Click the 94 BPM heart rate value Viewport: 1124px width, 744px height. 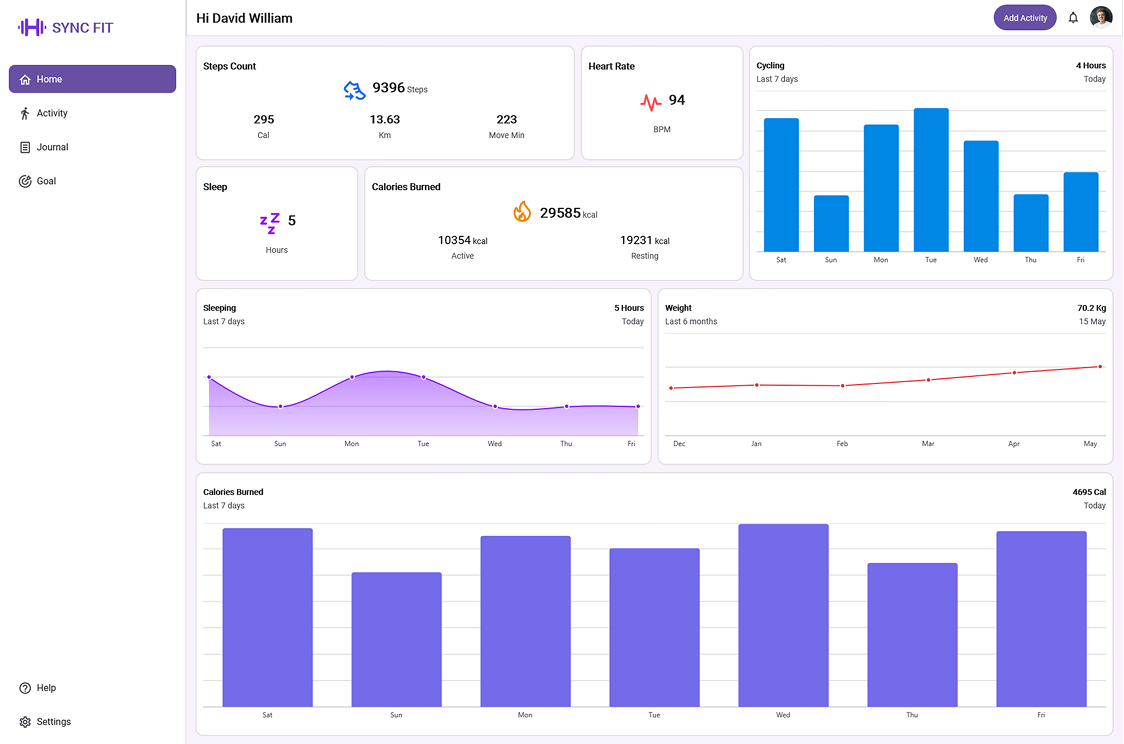(677, 100)
